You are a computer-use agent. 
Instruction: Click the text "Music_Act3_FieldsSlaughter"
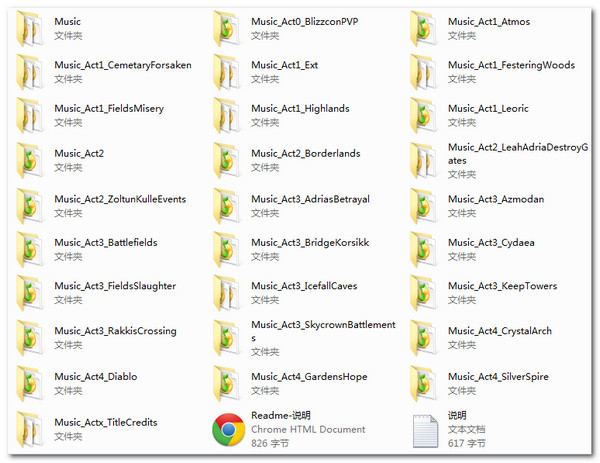pos(115,287)
